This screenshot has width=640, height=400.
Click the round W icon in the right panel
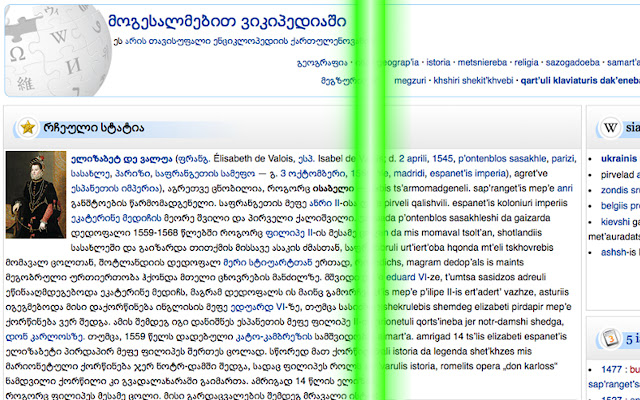pos(610,128)
